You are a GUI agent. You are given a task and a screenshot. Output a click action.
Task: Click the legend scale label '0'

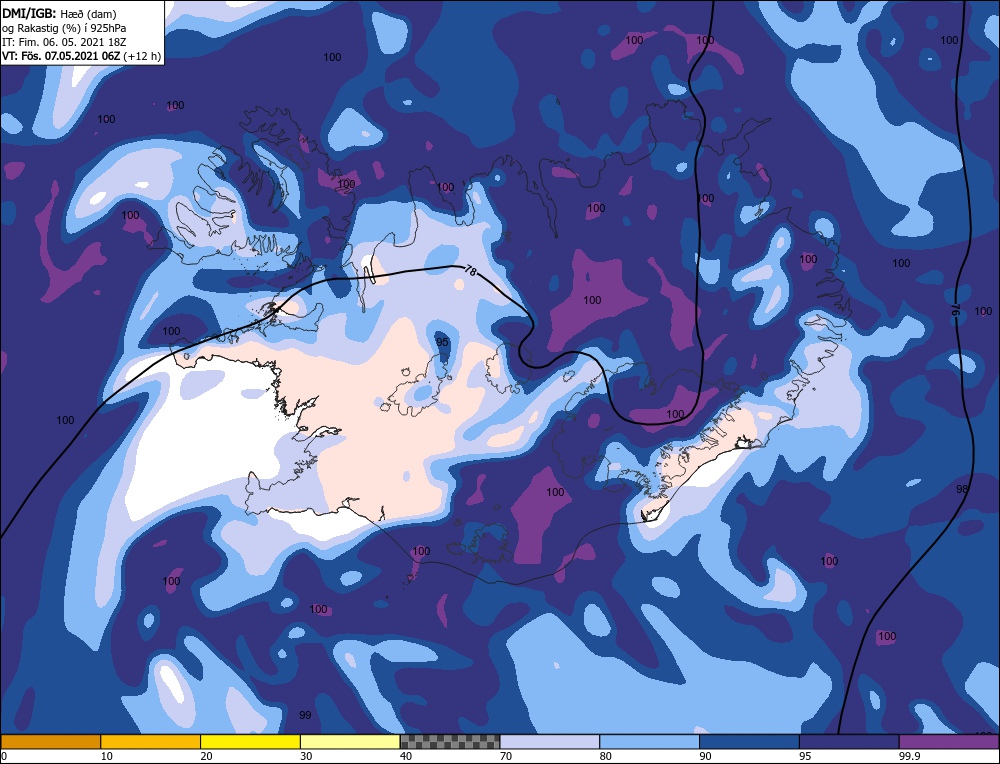click(4, 756)
